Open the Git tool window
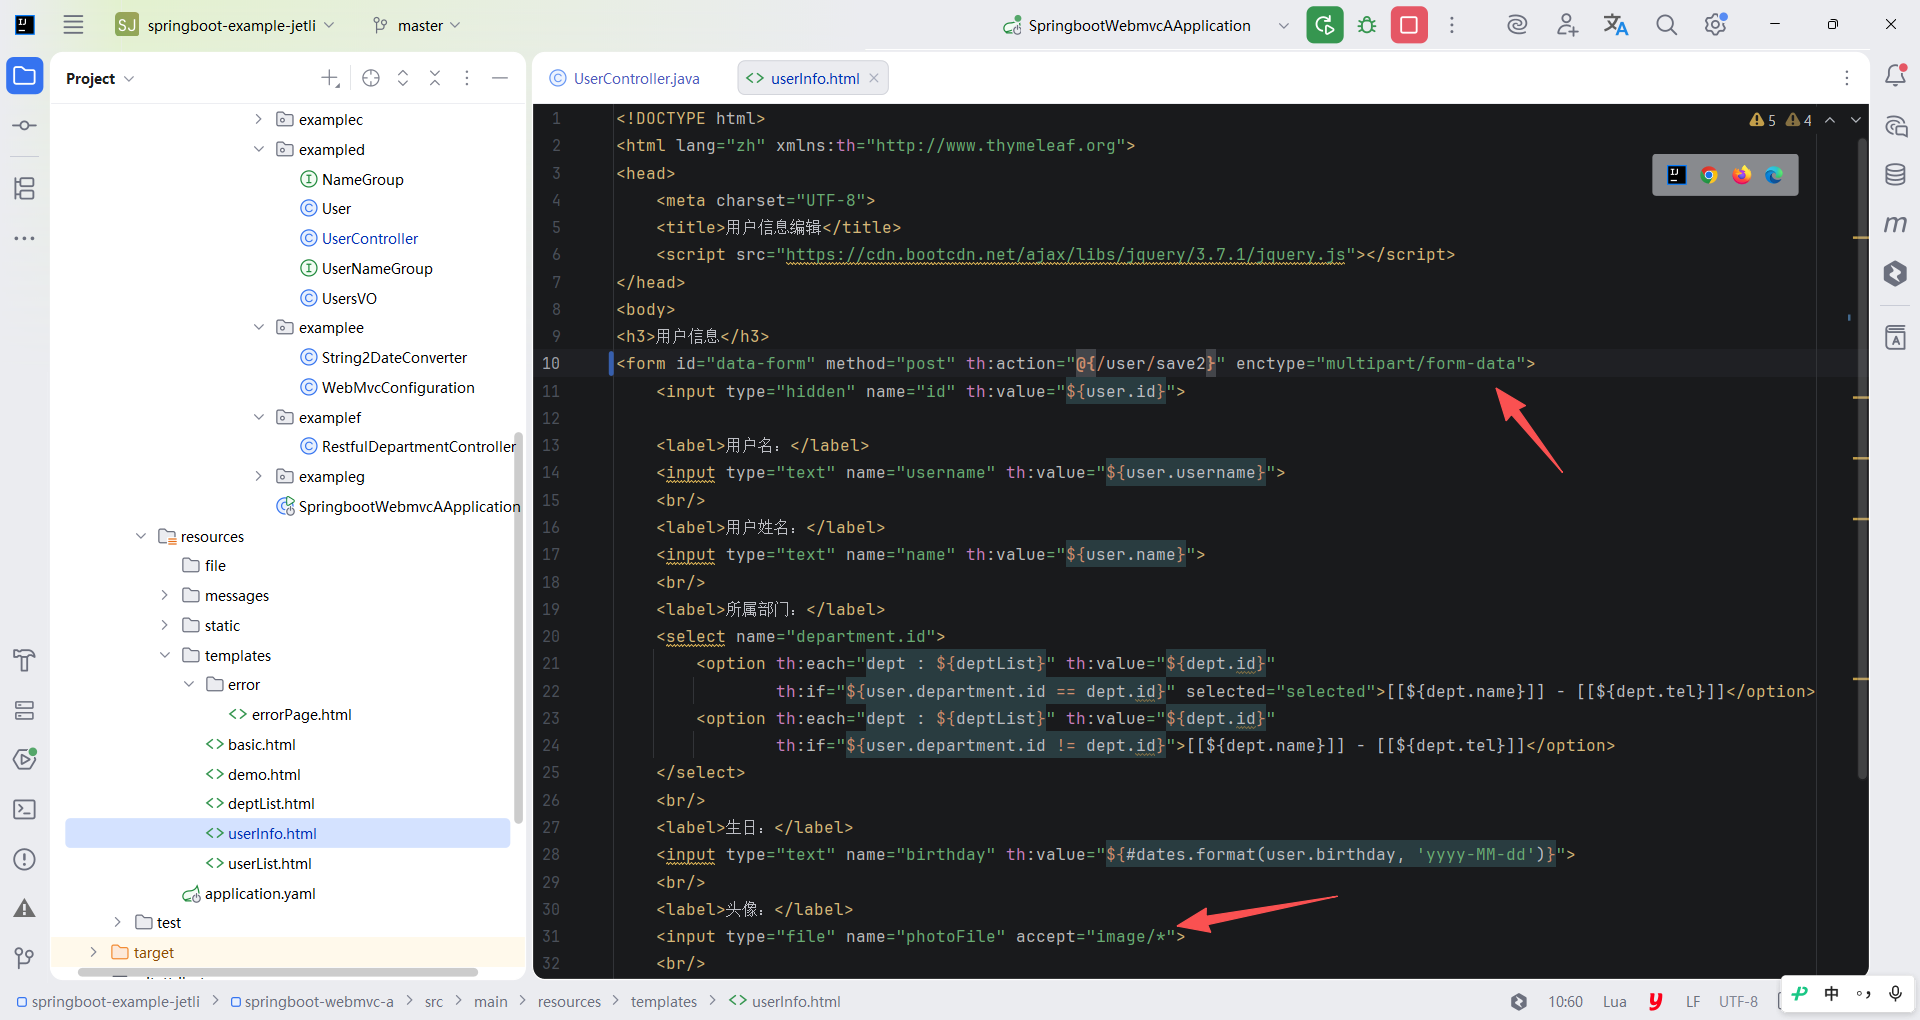 [x=25, y=958]
